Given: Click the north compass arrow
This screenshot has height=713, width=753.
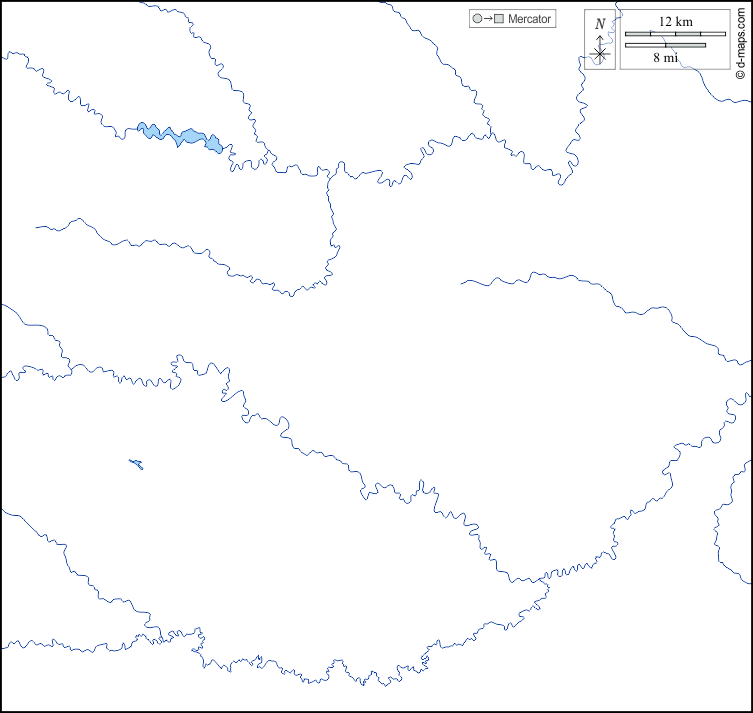Looking at the screenshot, I should [x=599, y=40].
